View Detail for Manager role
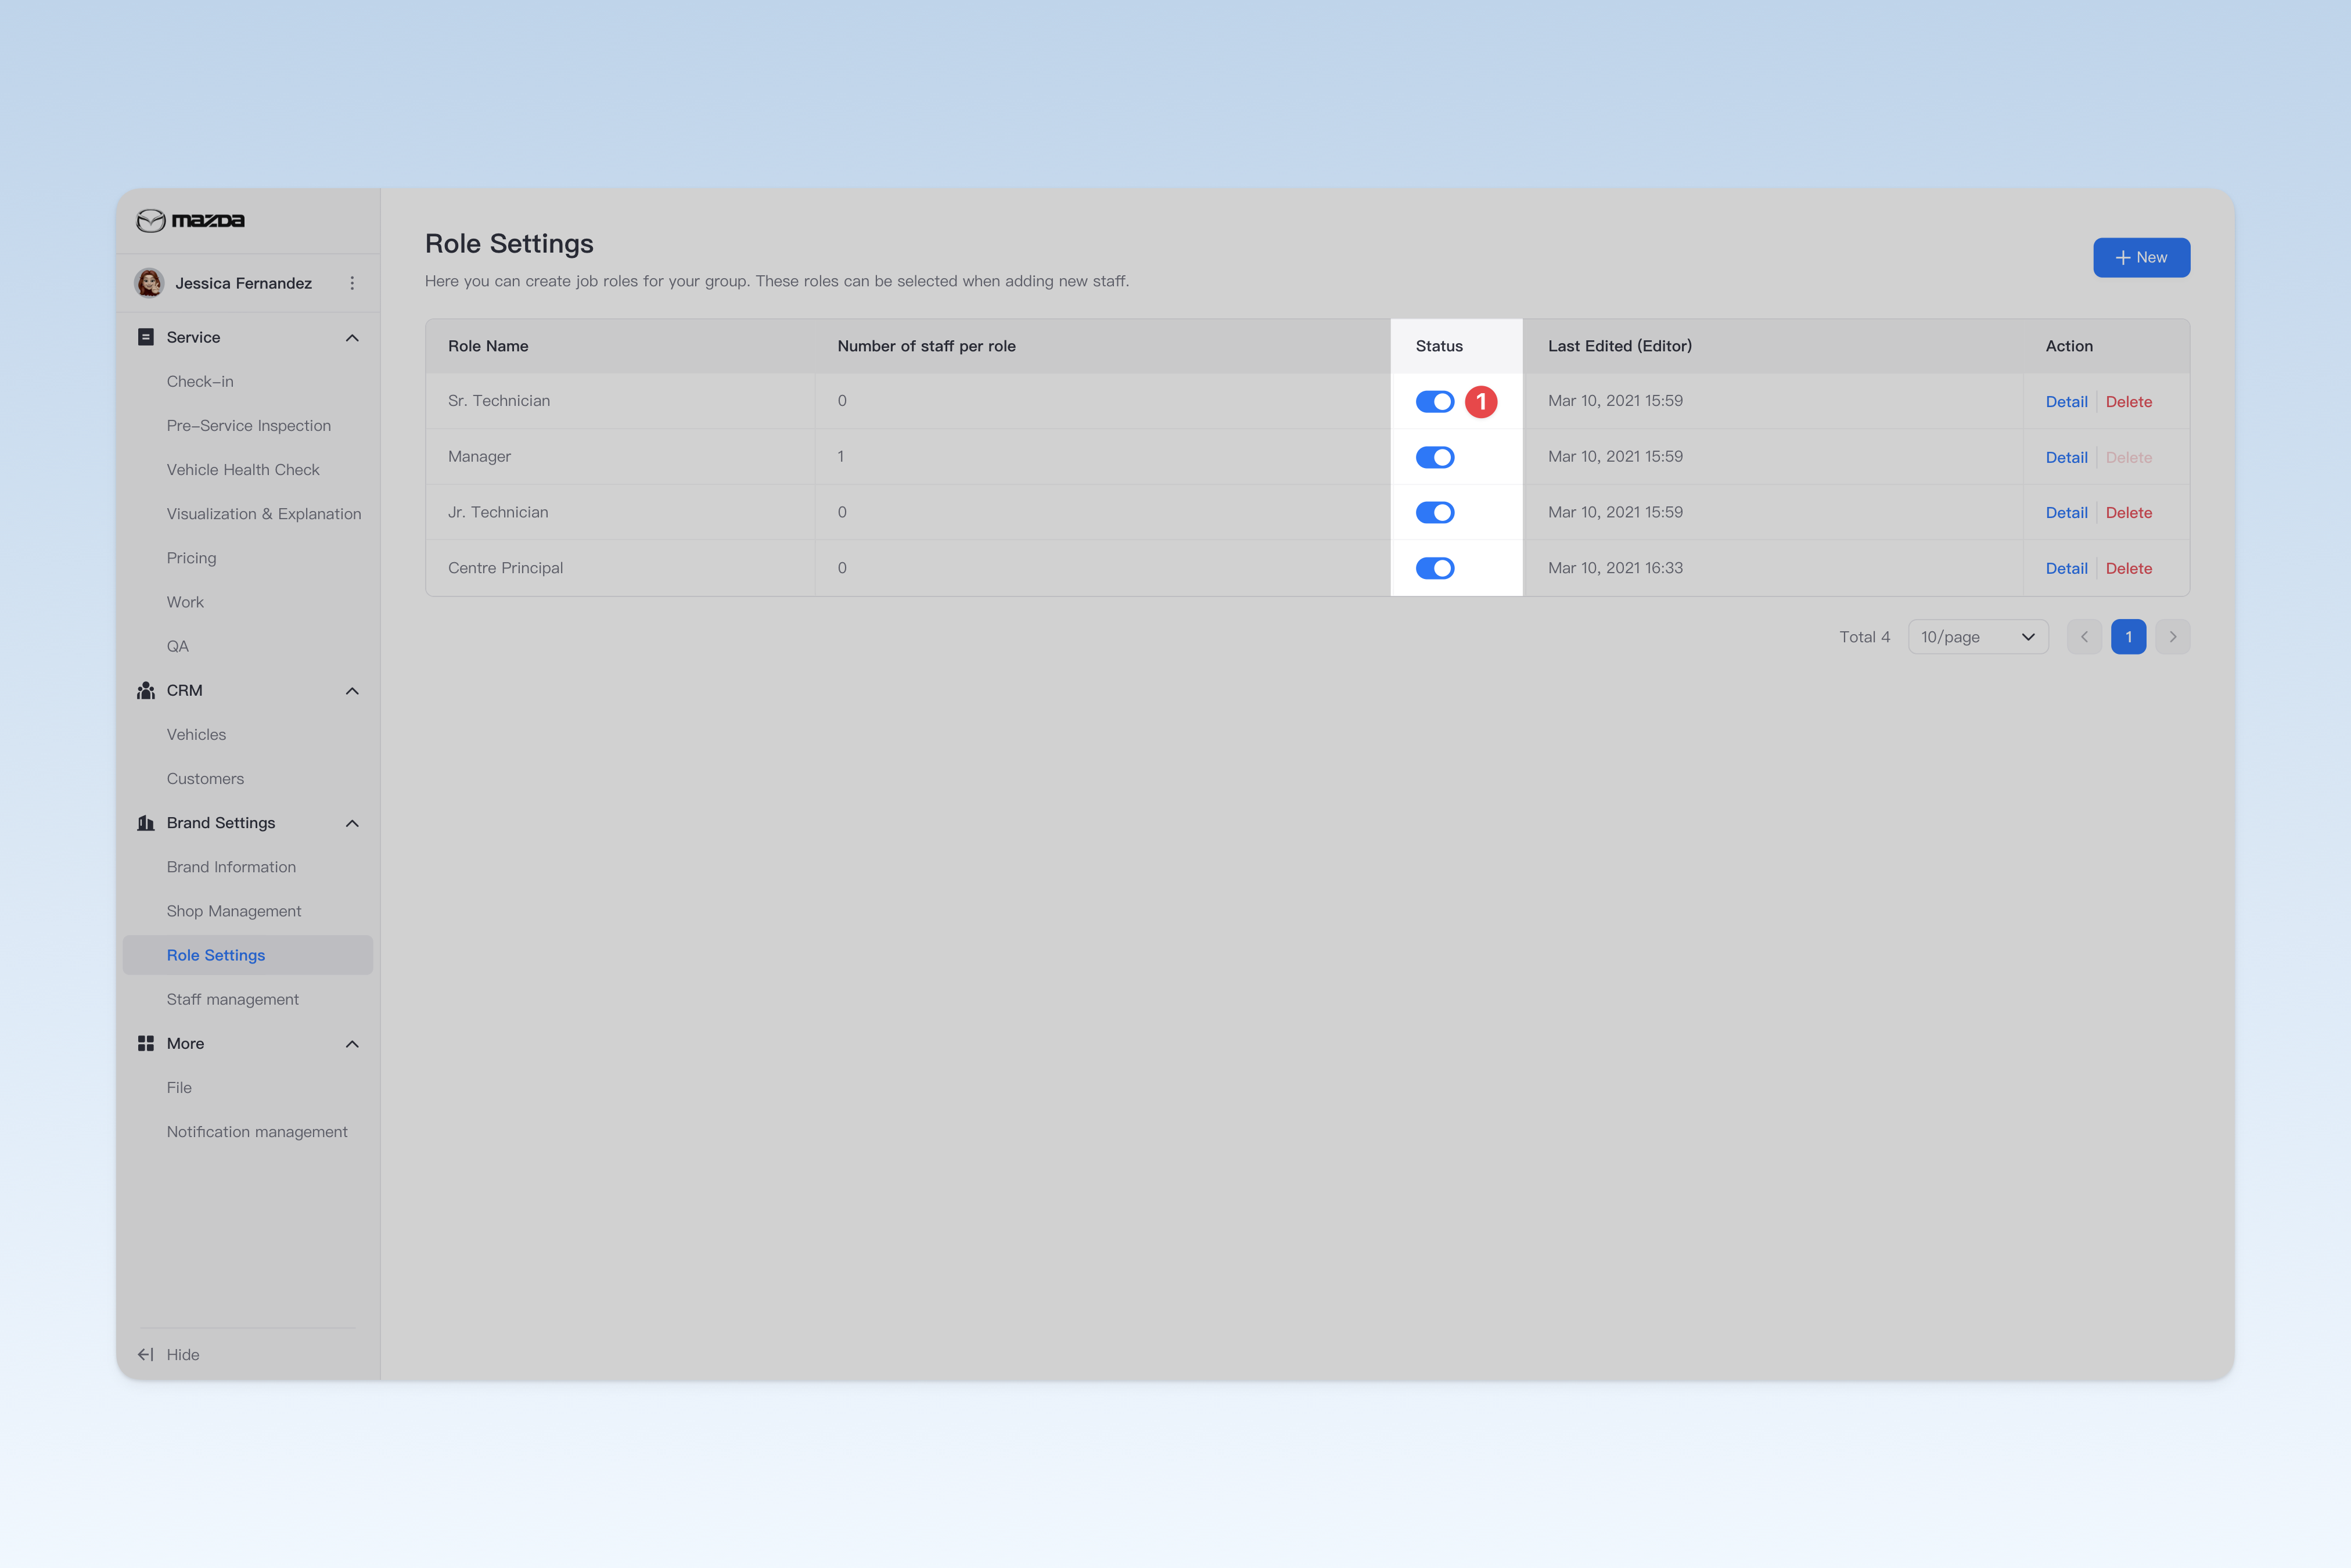This screenshot has width=2351, height=1568. click(x=2066, y=457)
